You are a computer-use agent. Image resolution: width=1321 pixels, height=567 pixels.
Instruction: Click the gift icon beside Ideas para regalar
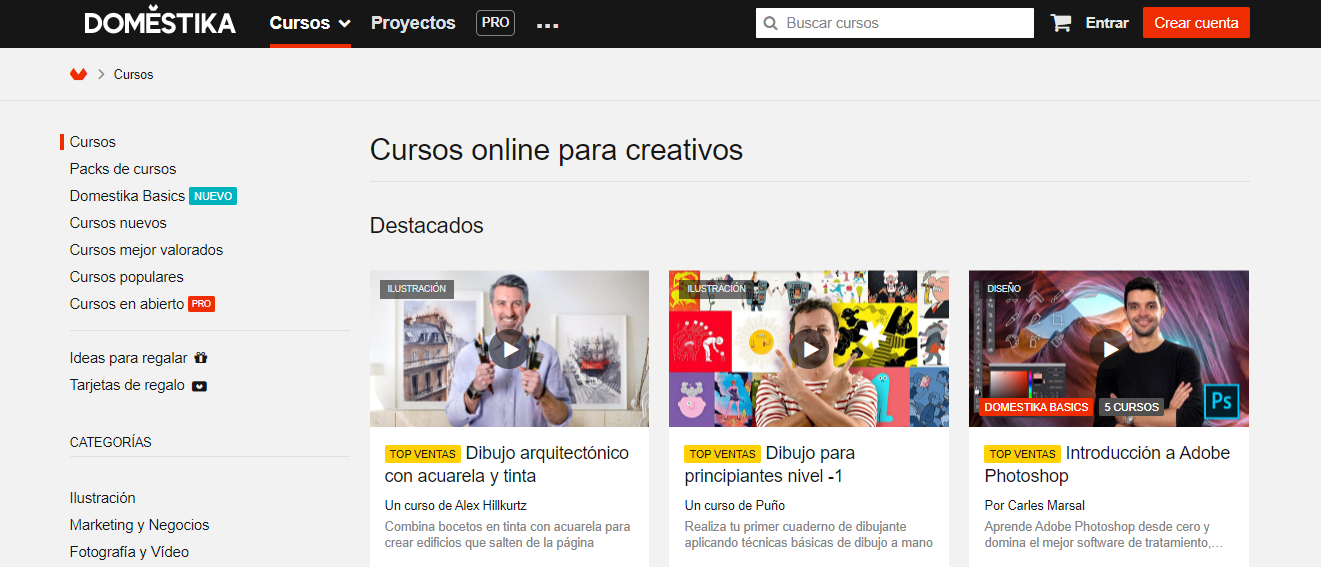tap(200, 357)
